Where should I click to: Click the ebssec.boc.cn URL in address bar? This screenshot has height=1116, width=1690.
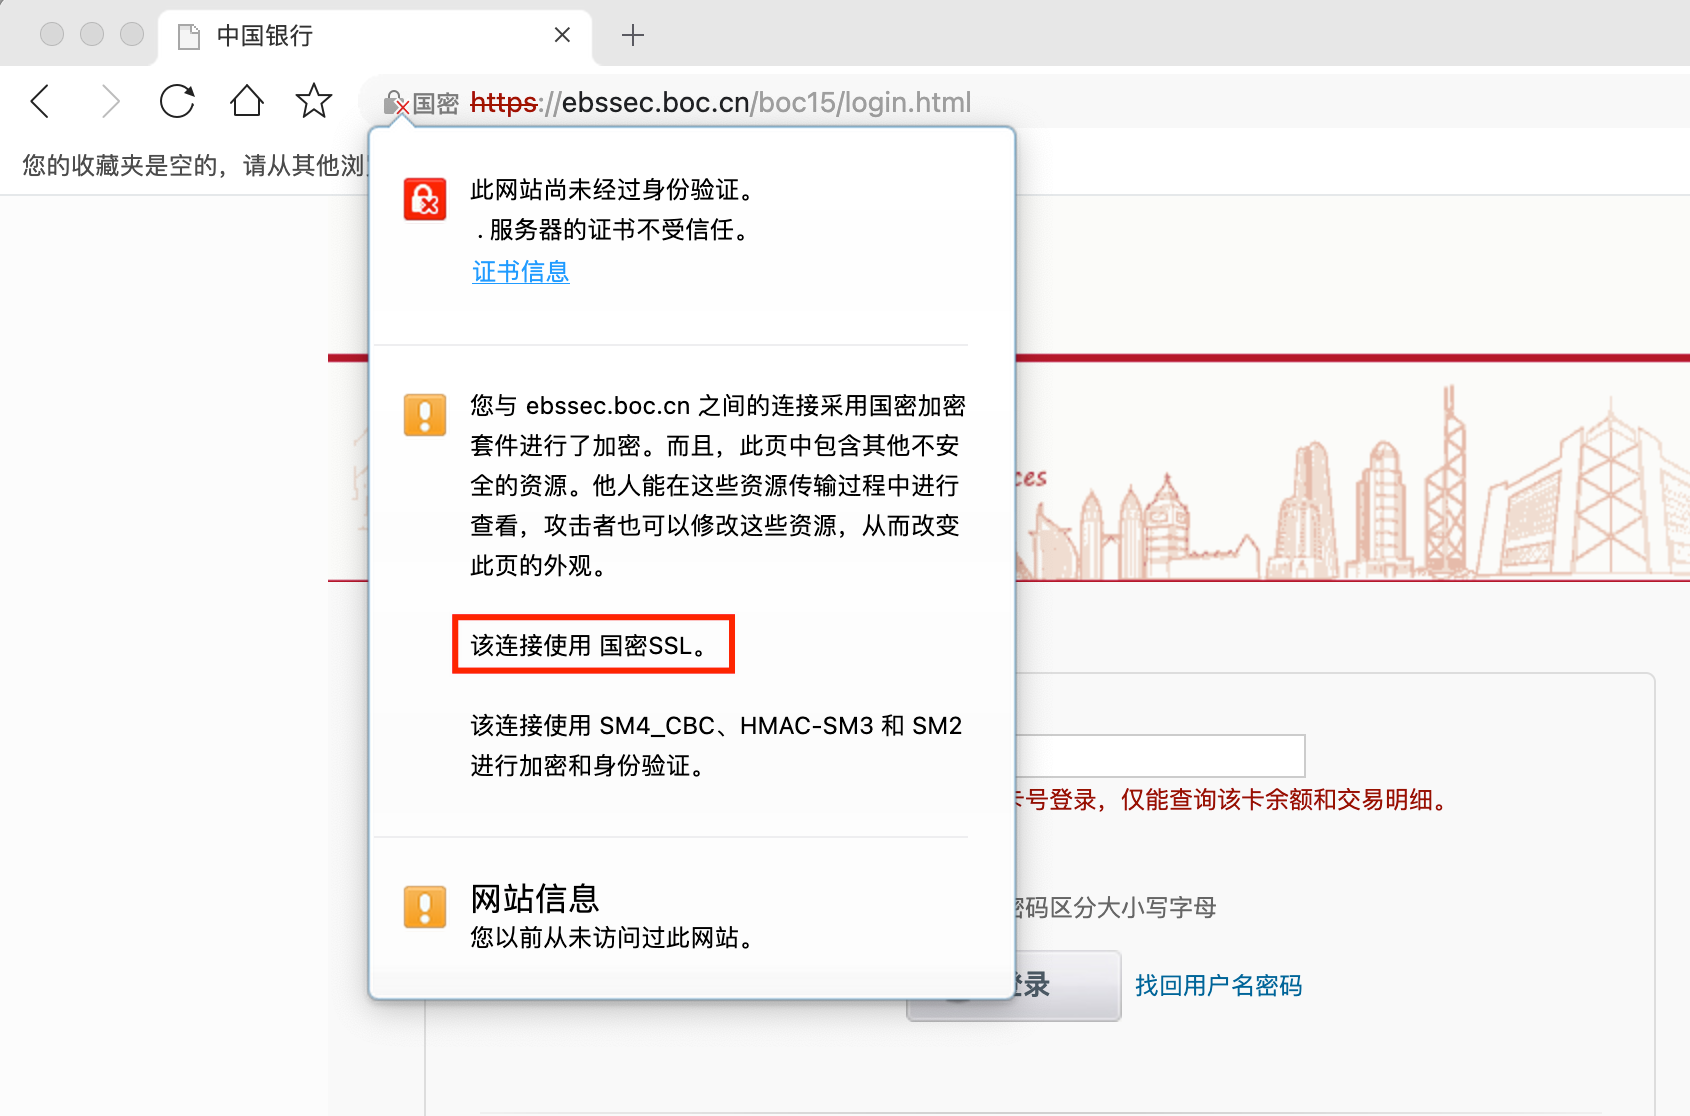pyautogui.click(x=720, y=103)
